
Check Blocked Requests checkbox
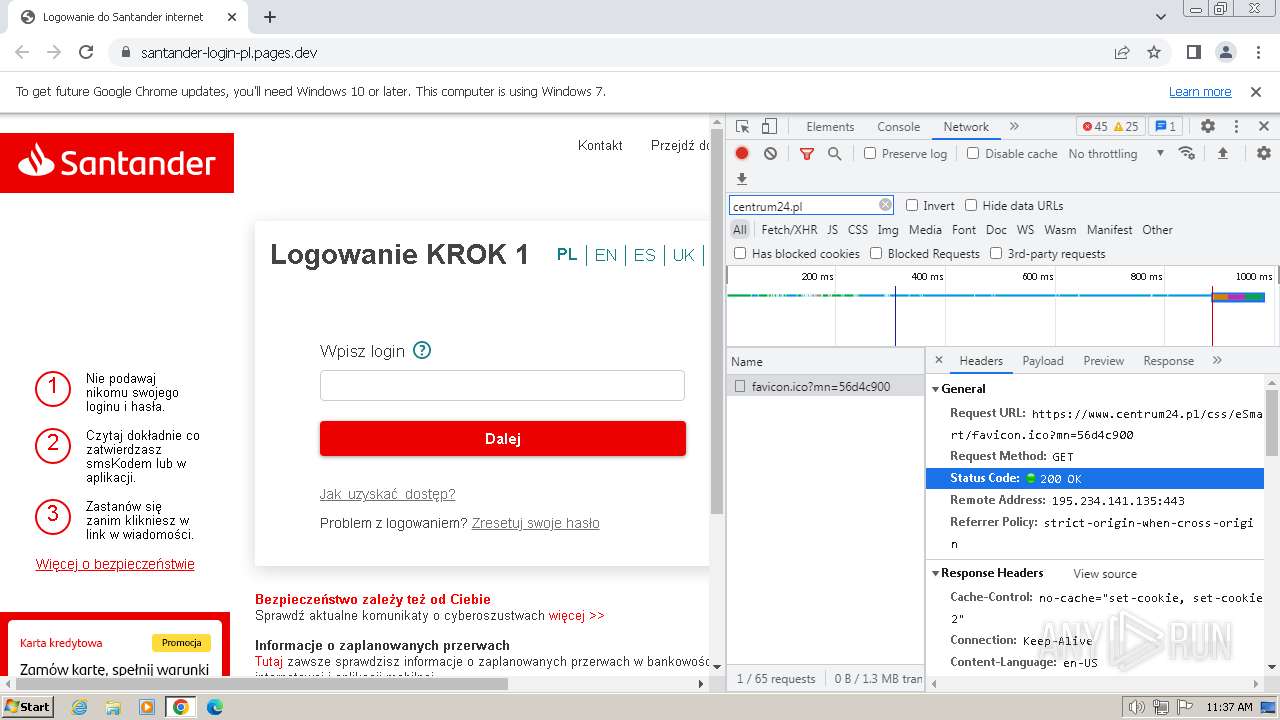point(876,254)
